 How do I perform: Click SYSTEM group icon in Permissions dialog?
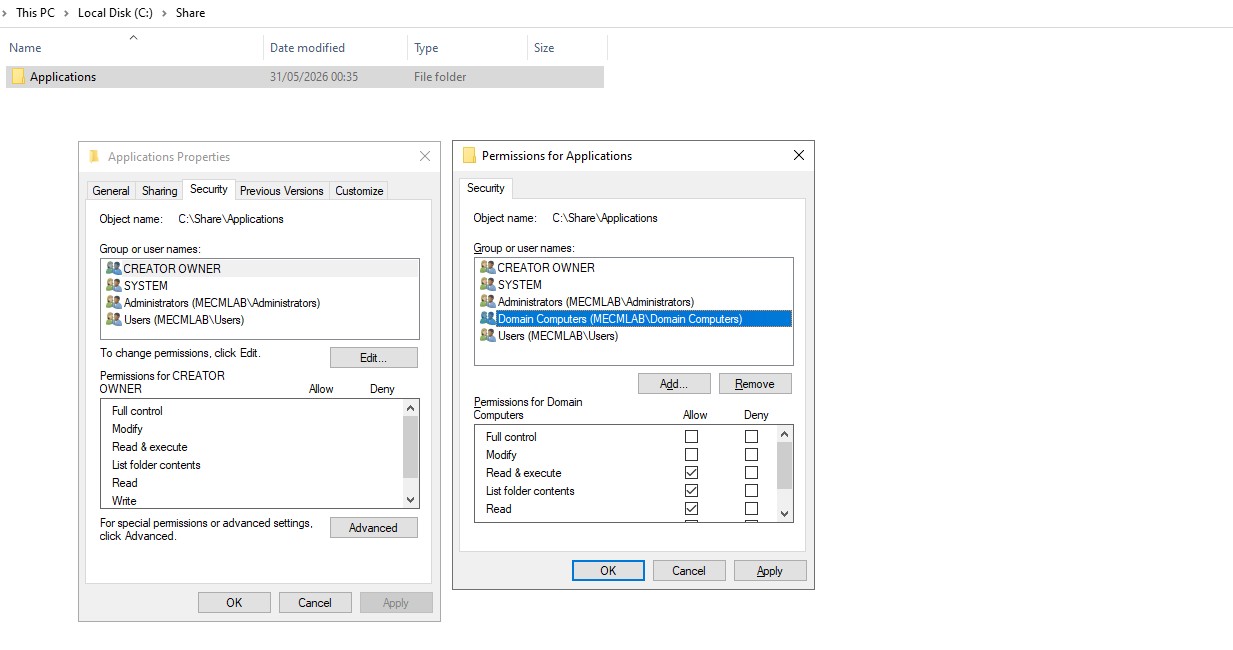click(488, 284)
